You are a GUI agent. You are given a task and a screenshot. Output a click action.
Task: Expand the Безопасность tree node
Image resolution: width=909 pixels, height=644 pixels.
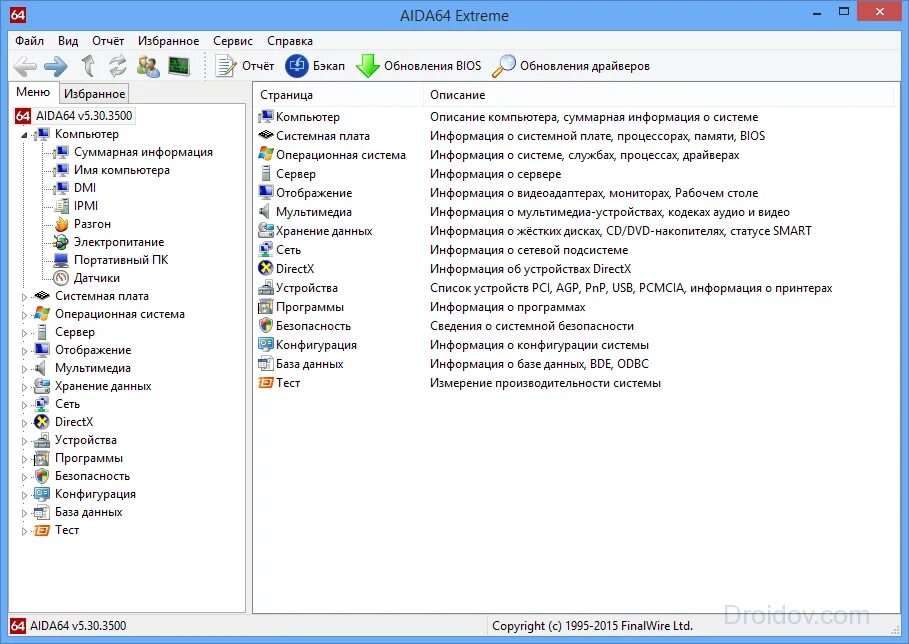24,476
